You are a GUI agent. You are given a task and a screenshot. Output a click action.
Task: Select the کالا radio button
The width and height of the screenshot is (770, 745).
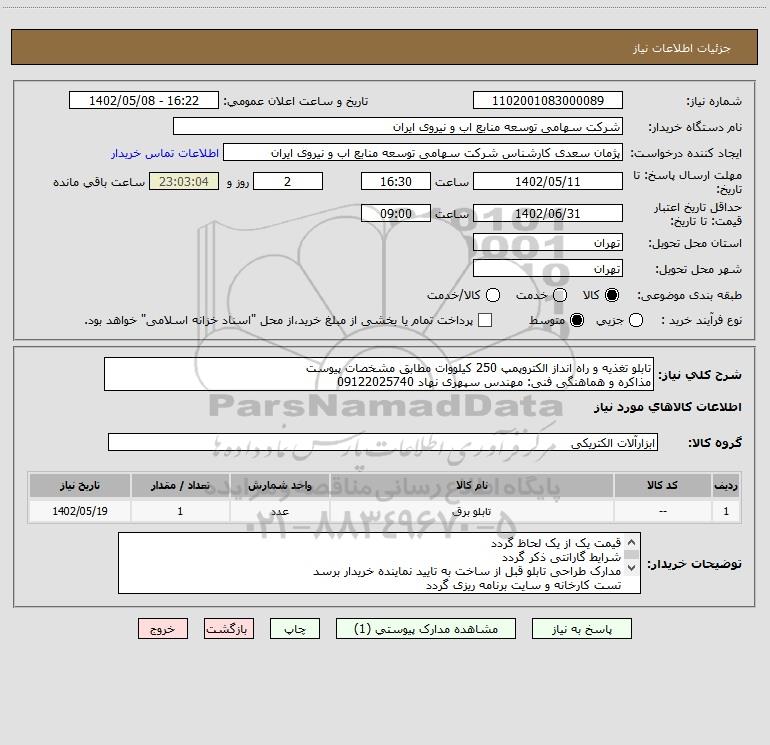coord(612,295)
